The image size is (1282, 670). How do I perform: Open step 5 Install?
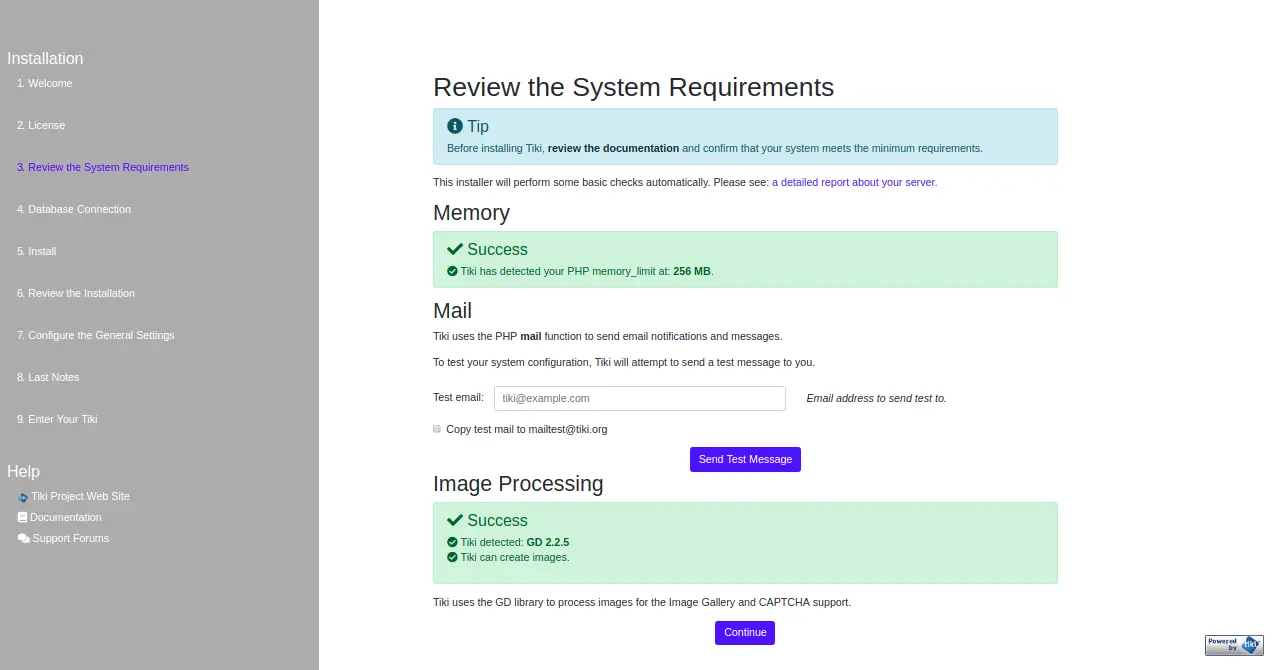point(36,251)
